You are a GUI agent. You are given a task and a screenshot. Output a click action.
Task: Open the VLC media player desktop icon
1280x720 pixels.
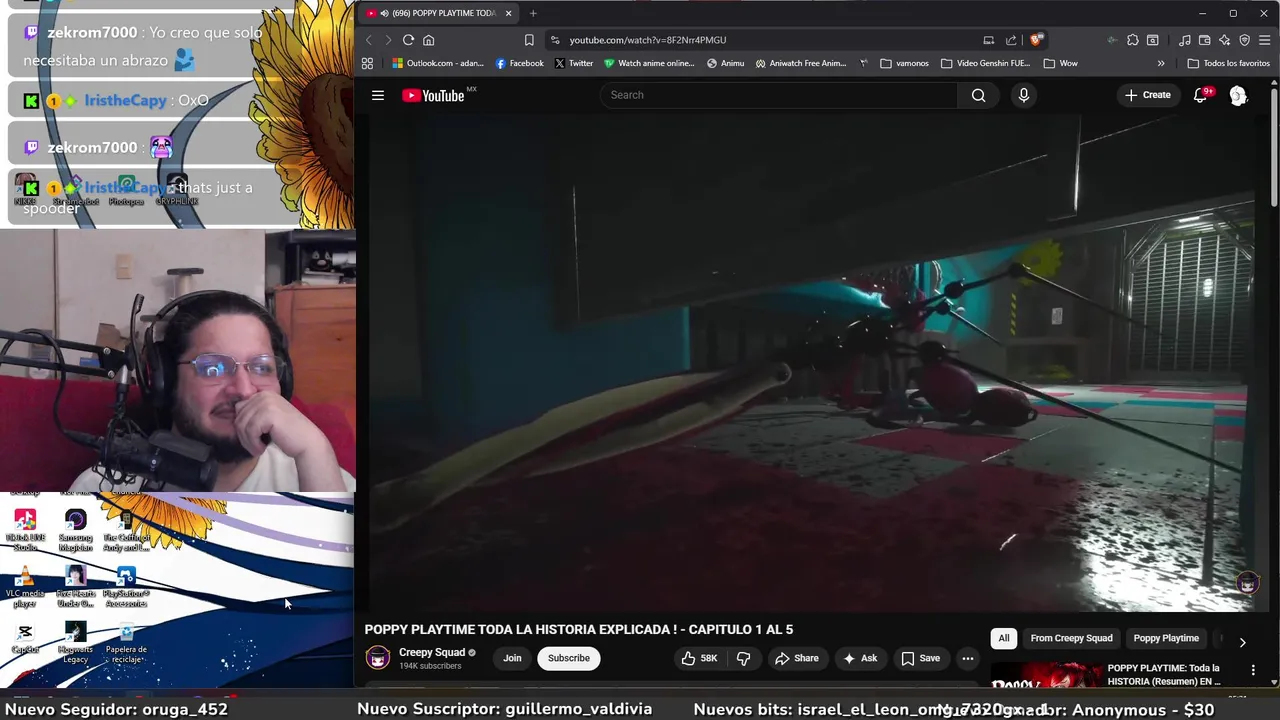(25, 587)
